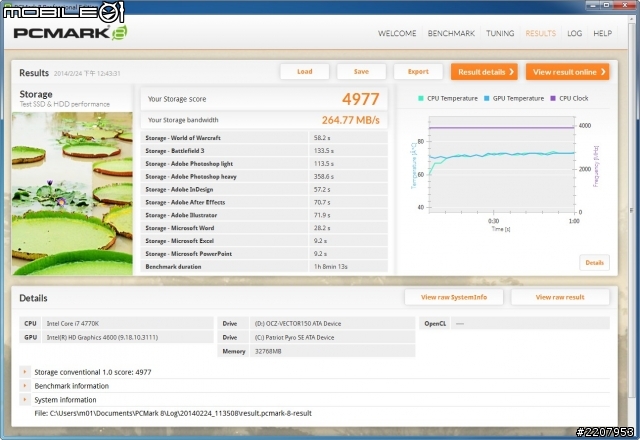Click the result file path text
Screen dimensions: 640x440
[173, 413]
